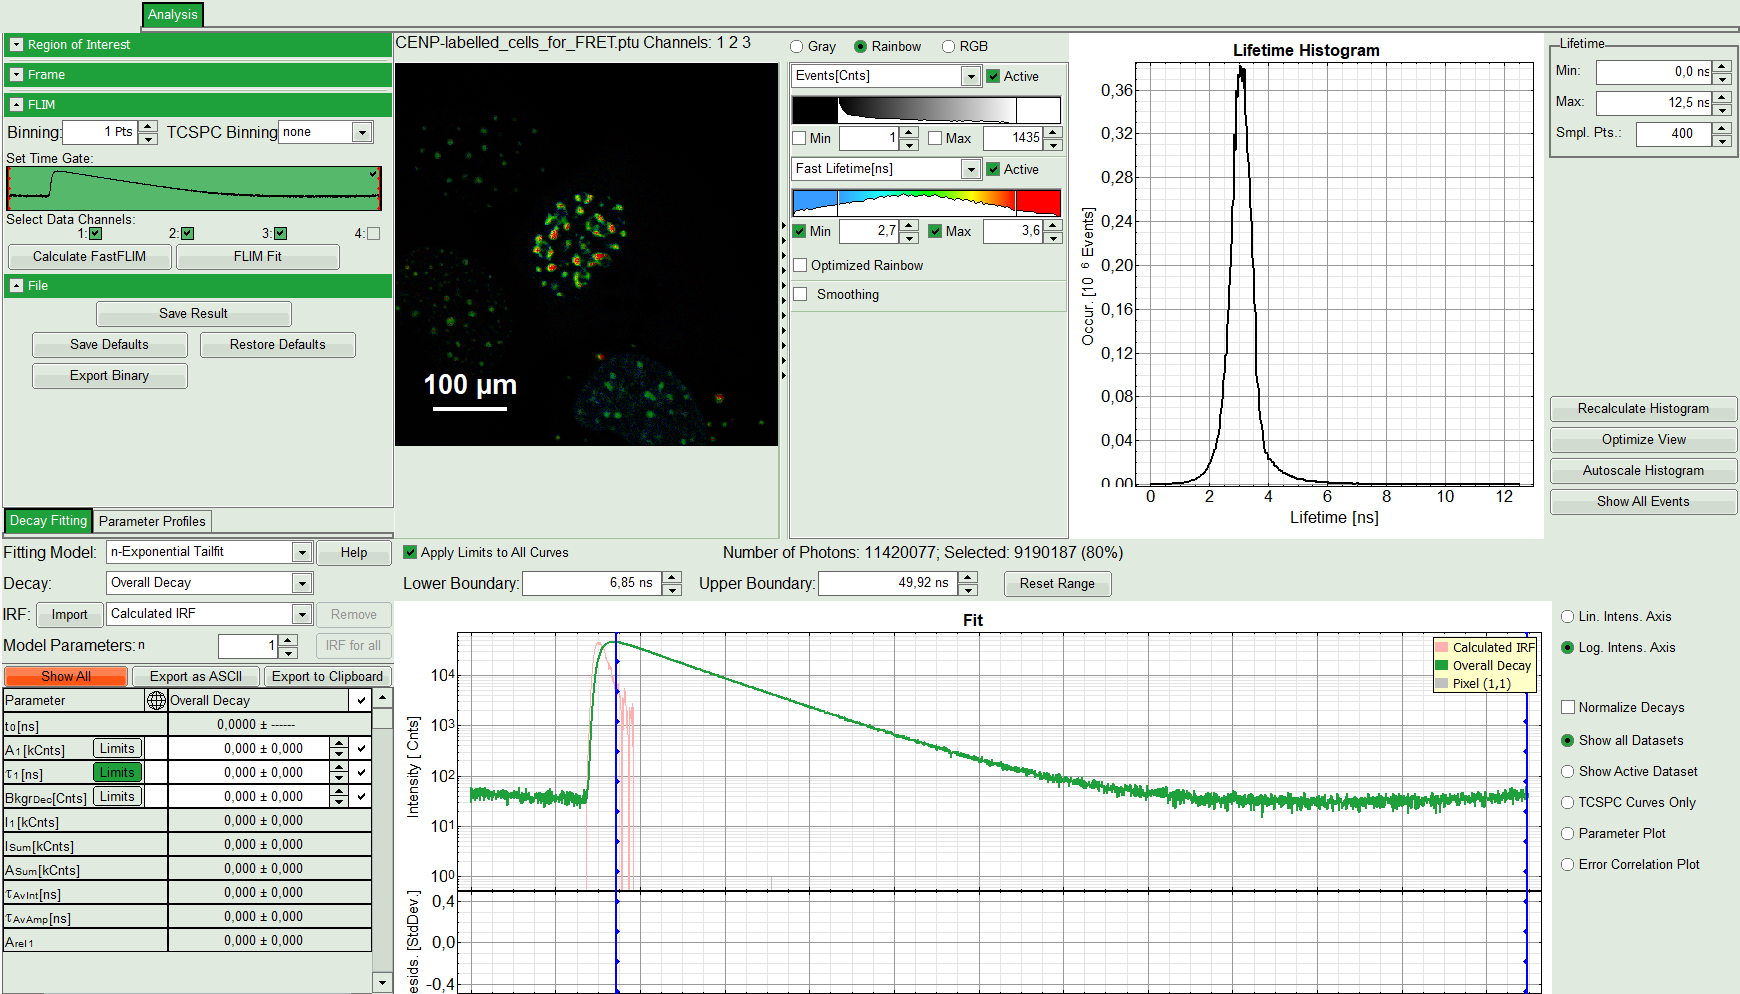Toggle the Frame section expander icon
Viewport: 1740px width, 994px height.
(x=17, y=75)
